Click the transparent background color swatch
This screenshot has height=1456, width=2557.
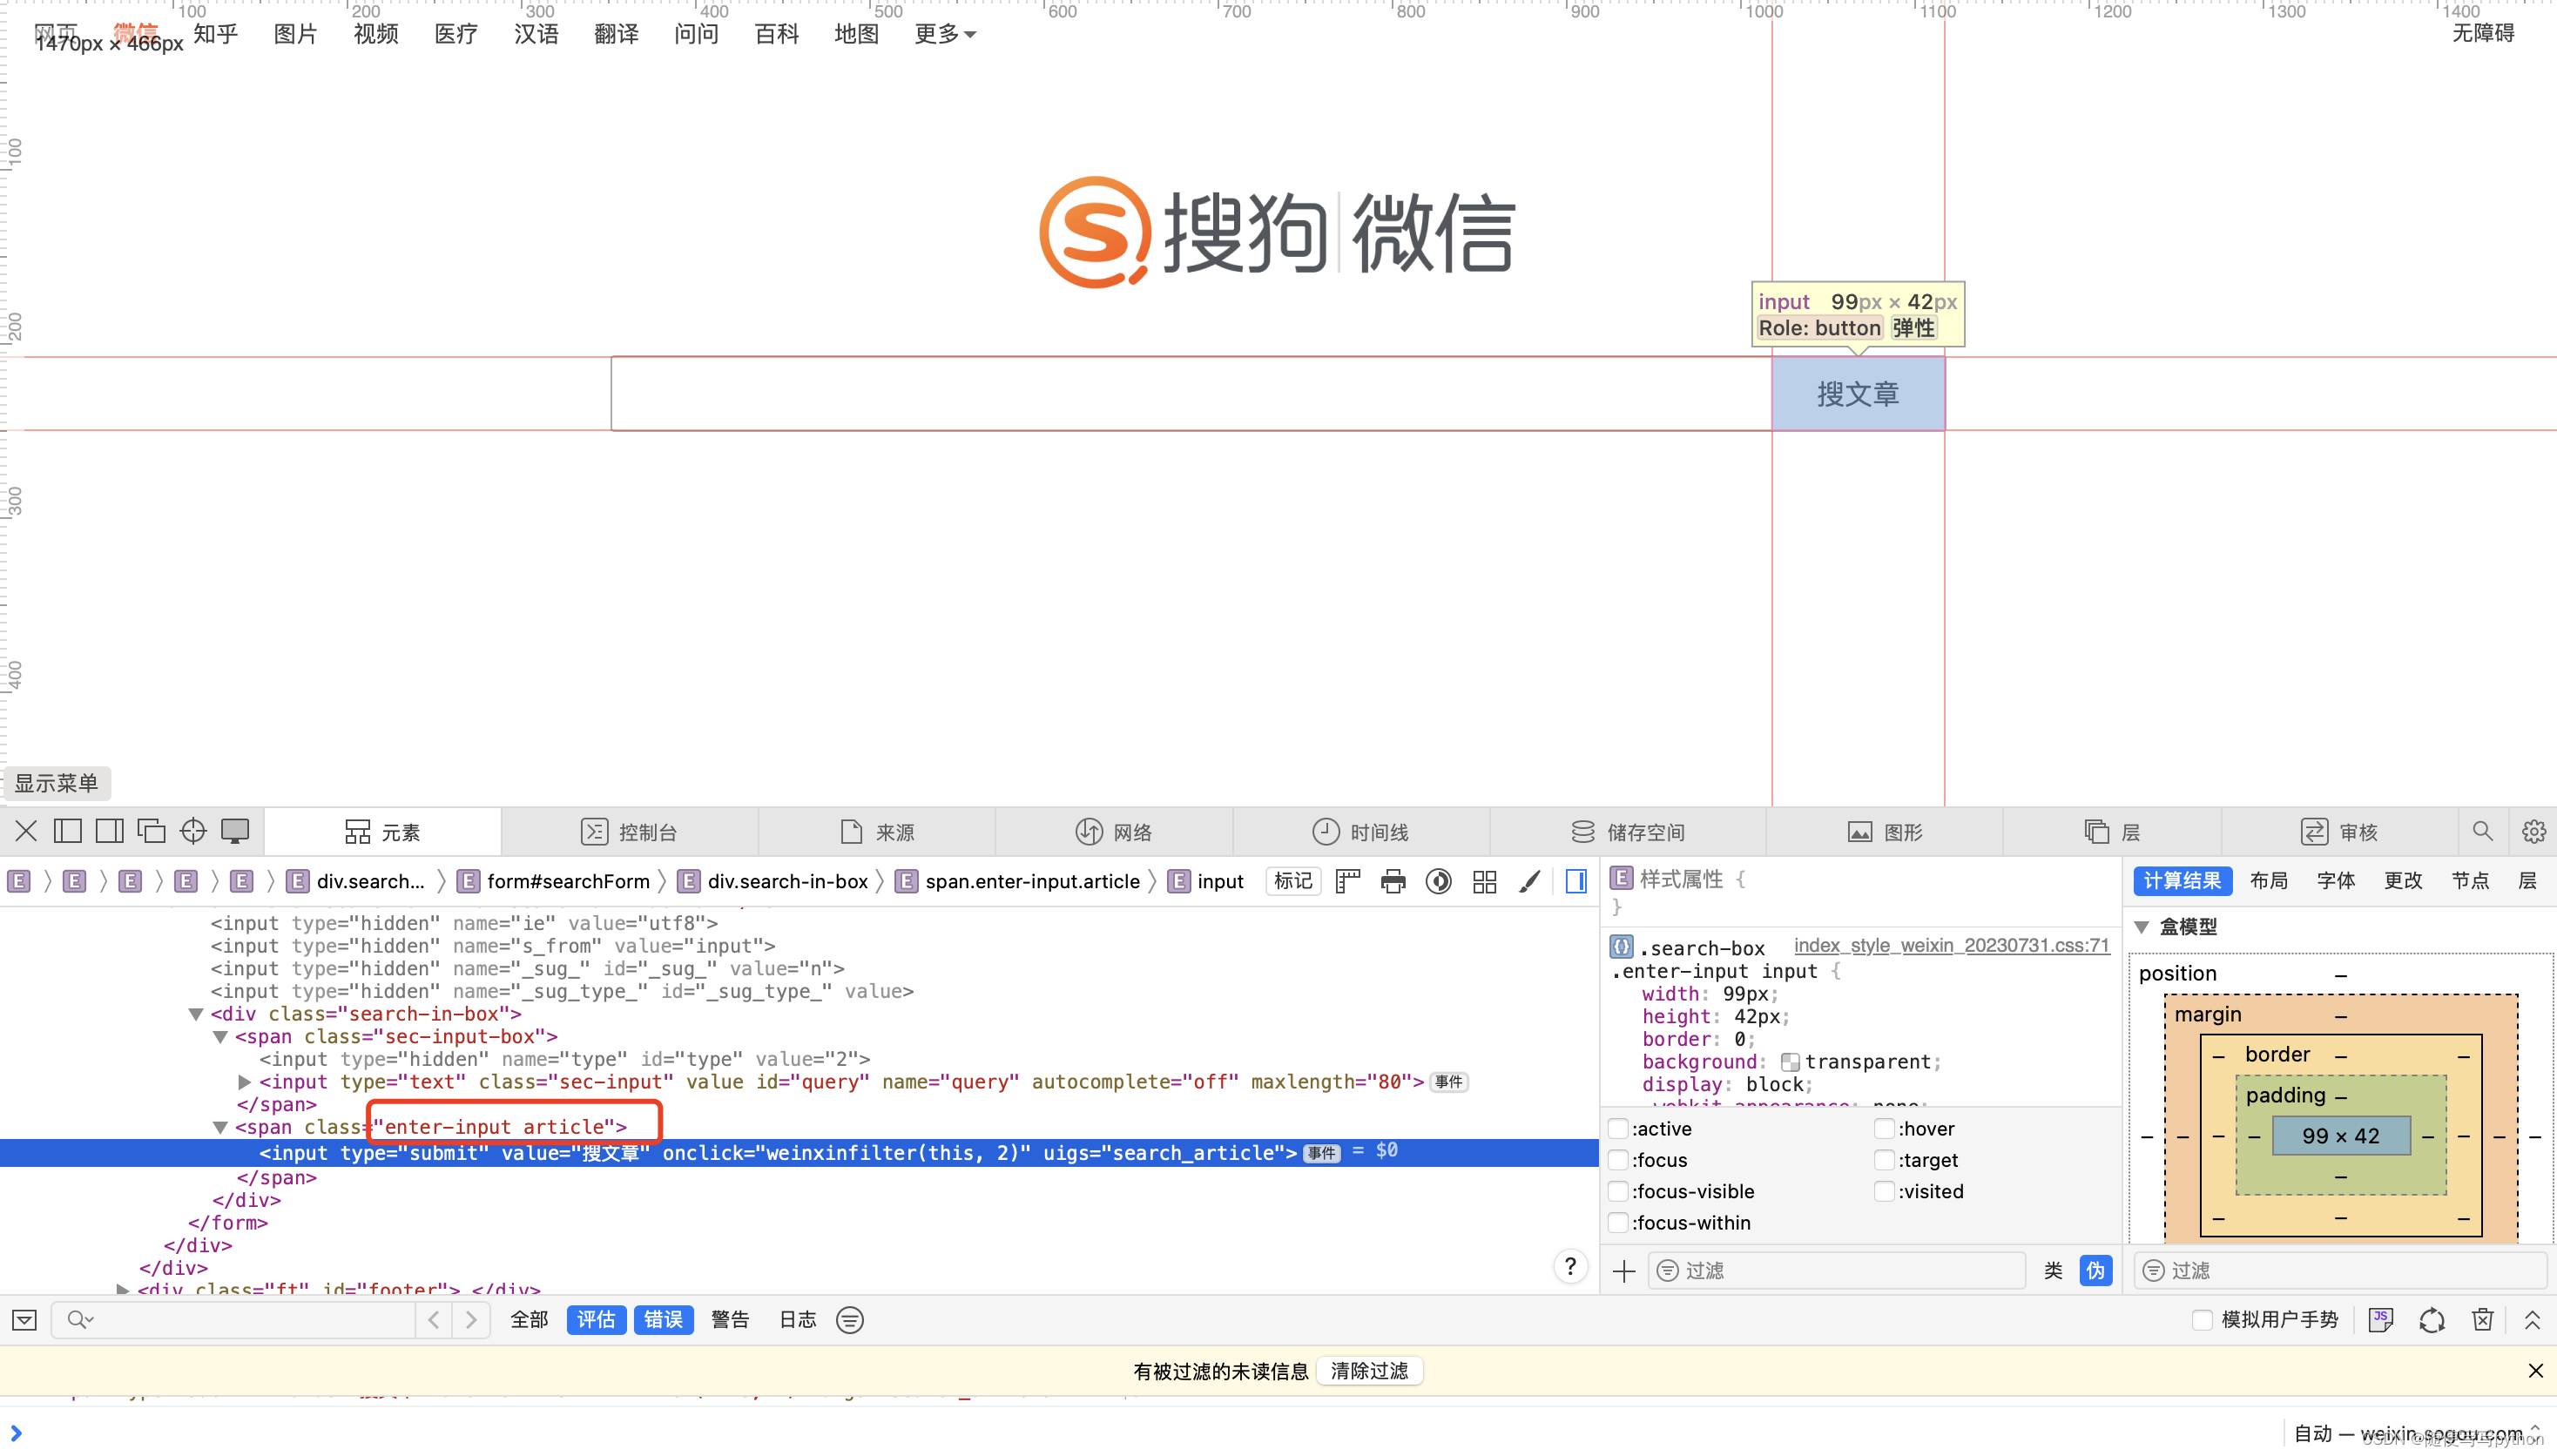click(1790, 1062)
